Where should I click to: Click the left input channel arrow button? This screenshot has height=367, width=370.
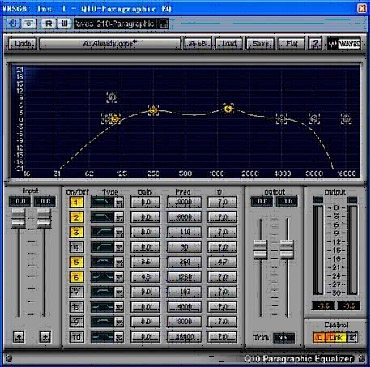point(19,337)
